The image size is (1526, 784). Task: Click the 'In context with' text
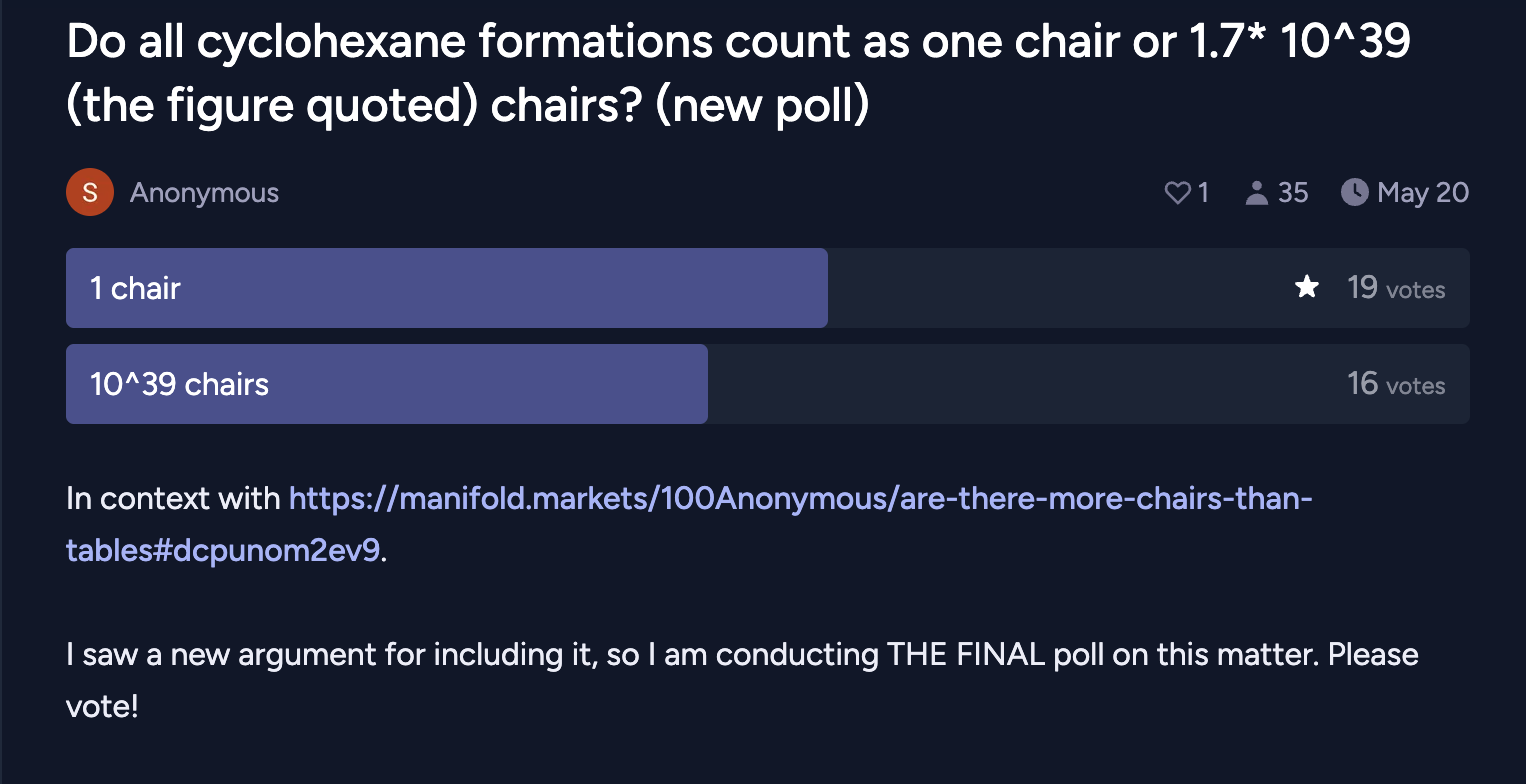[174, 498]
